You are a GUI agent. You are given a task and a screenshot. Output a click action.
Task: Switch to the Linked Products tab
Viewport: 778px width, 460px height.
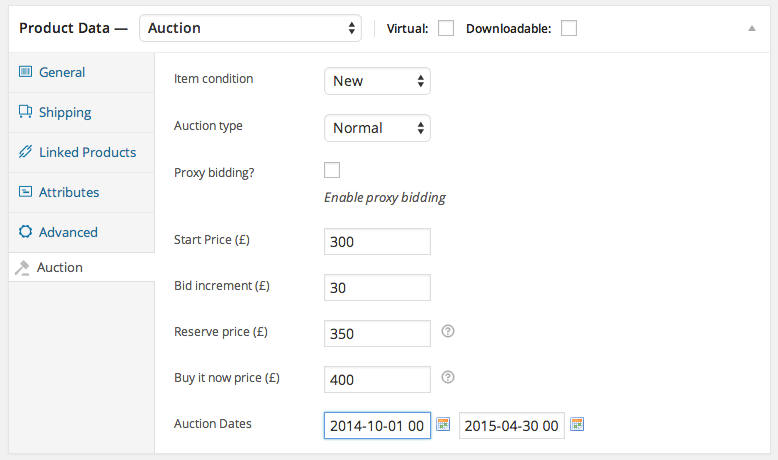pyautogui.click(x=87, y=152)
